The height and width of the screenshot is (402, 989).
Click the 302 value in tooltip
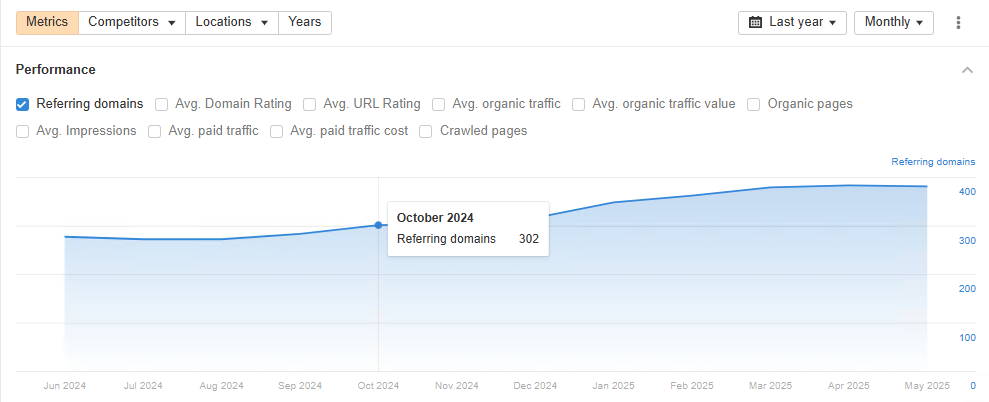529,239
